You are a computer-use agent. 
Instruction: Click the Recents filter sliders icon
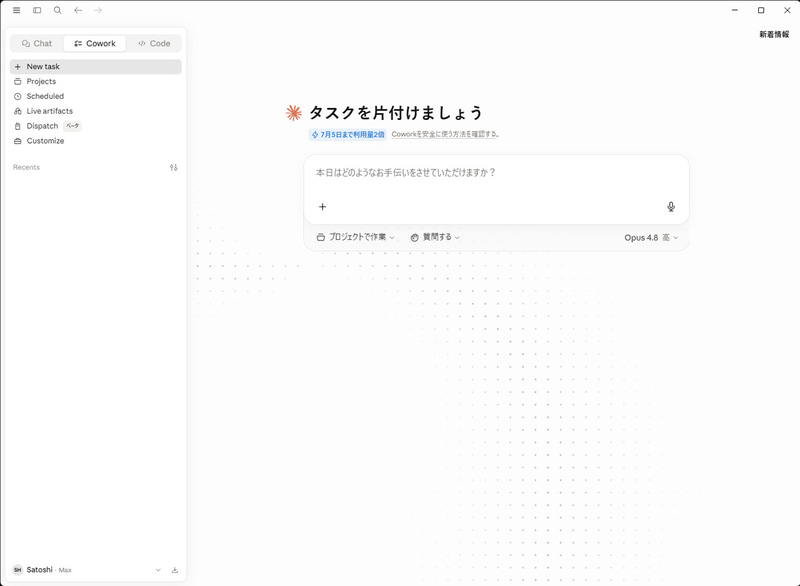tap(173, 167)
